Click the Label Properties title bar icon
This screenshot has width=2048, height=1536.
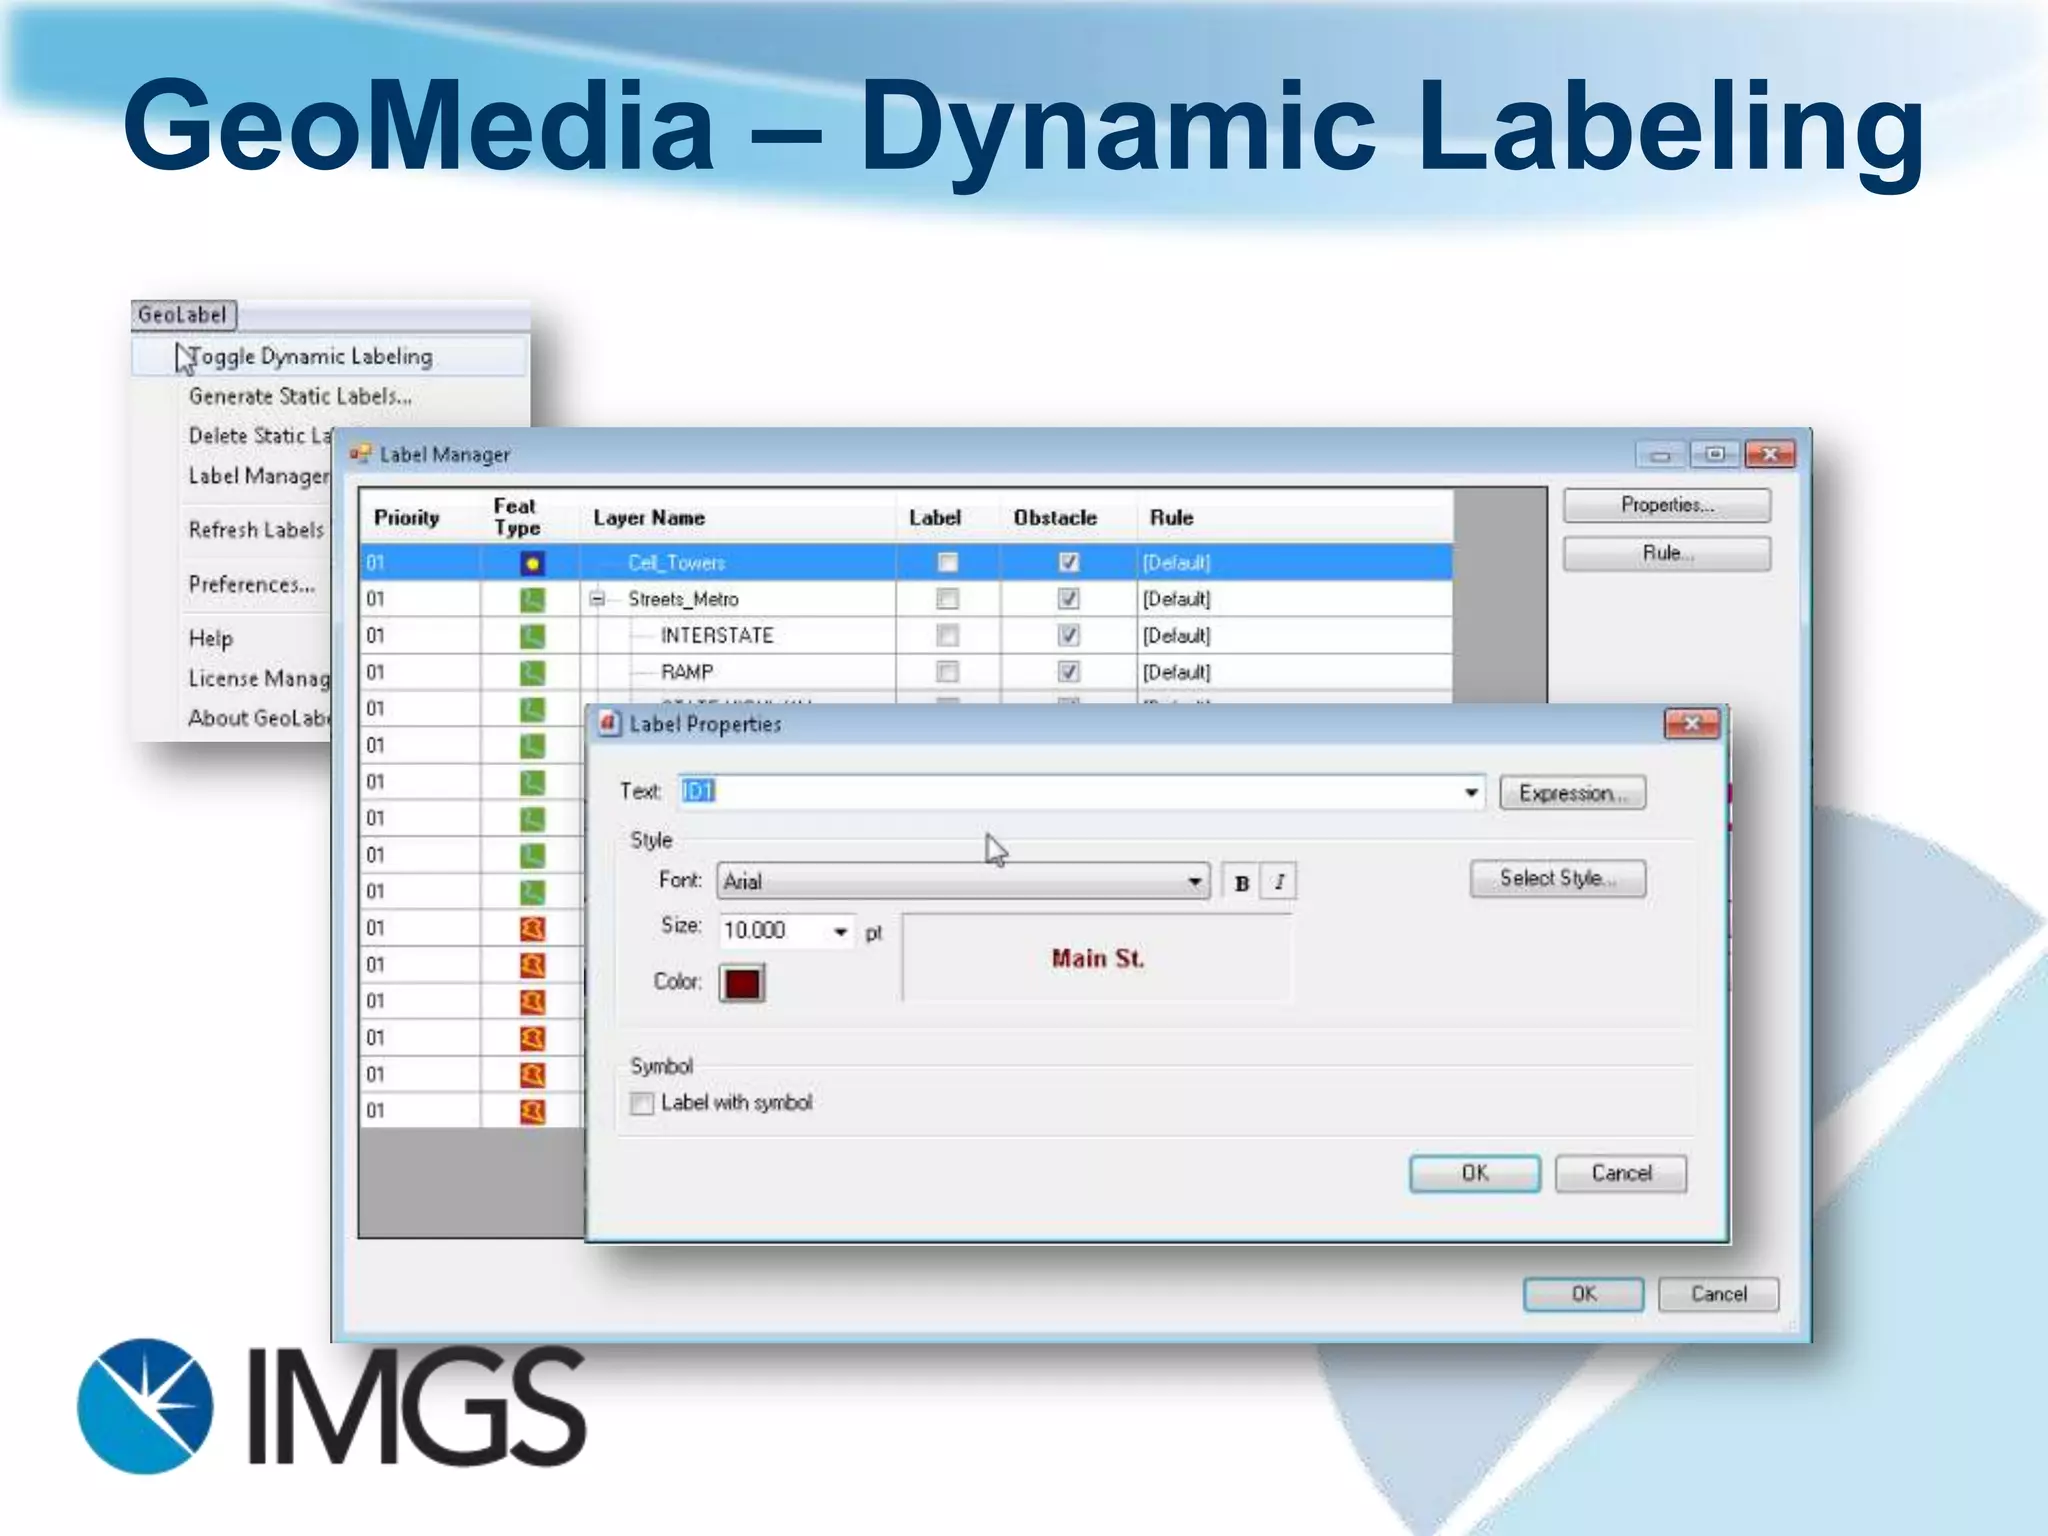[x=608, y=723]
